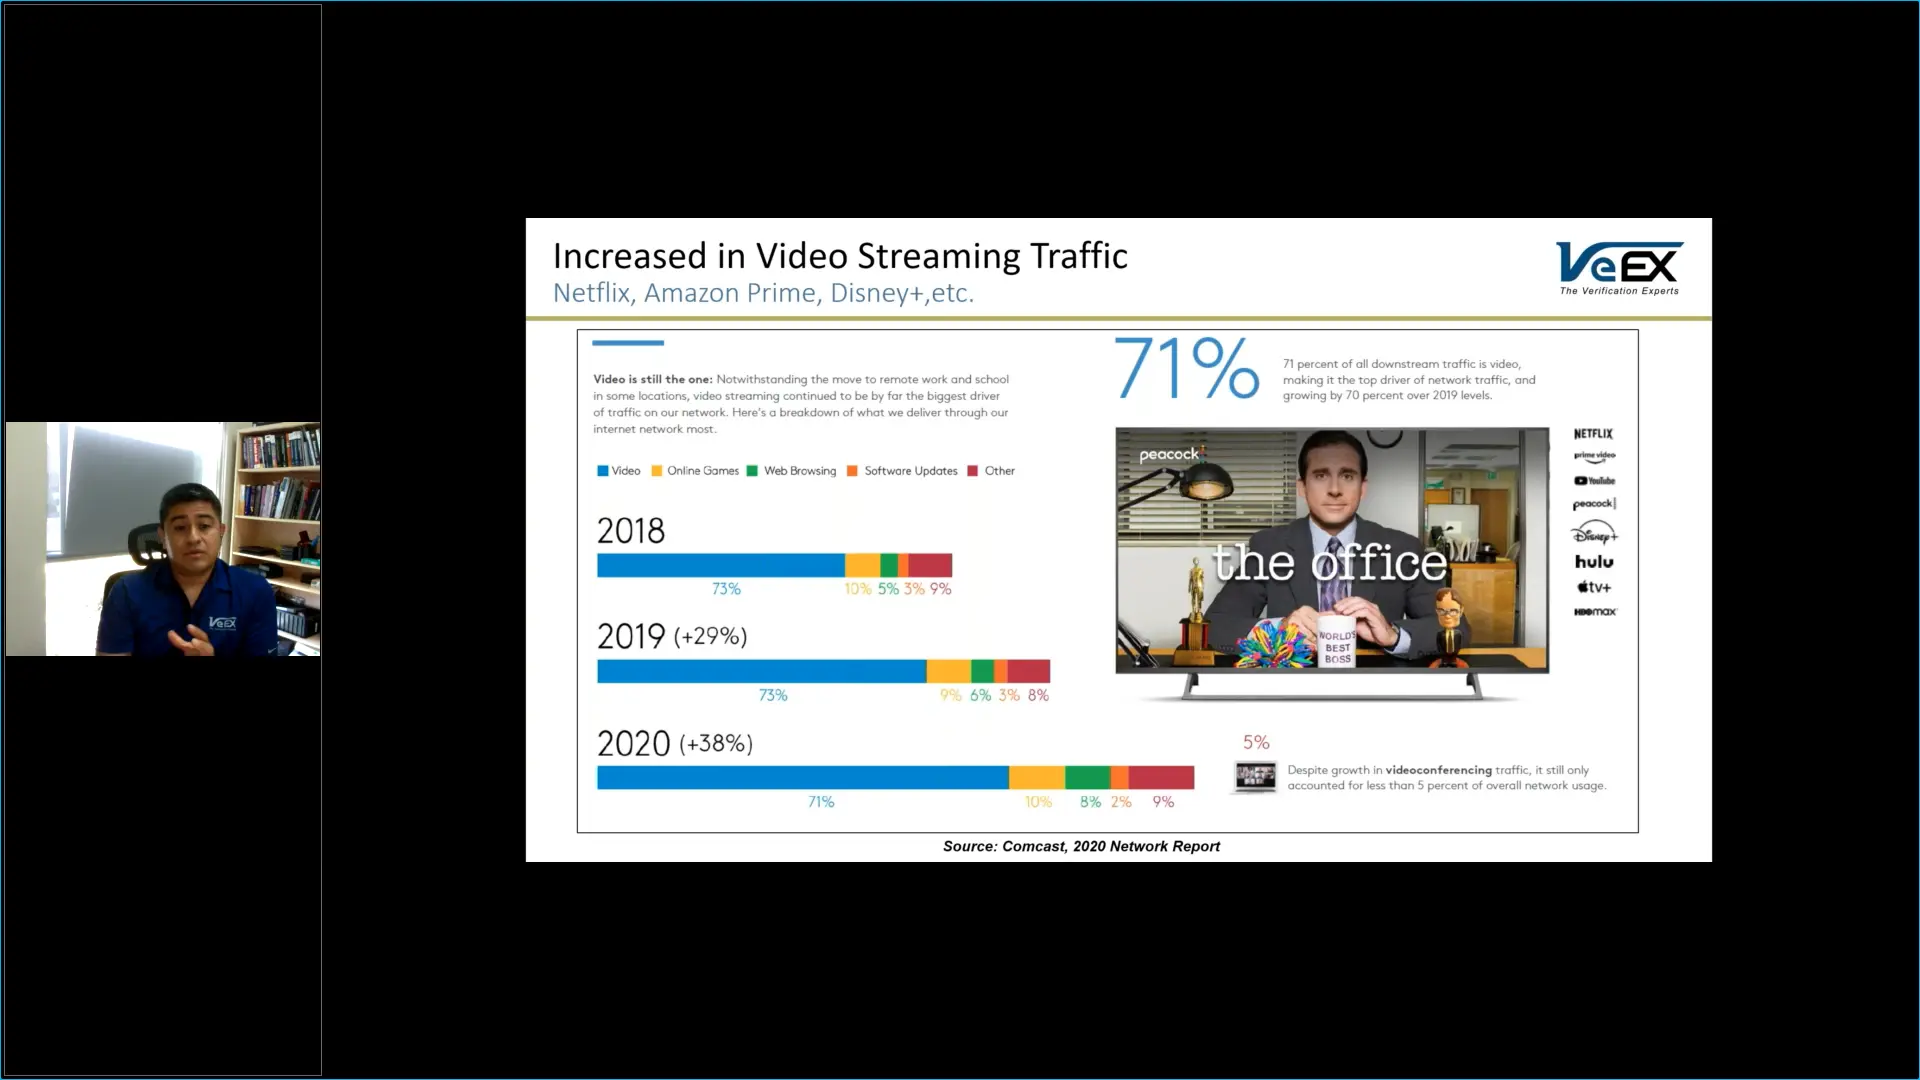The image size is (1920, 1080).
Task: Click the '73%' label under 2019 bar
Action: (773, 695)
